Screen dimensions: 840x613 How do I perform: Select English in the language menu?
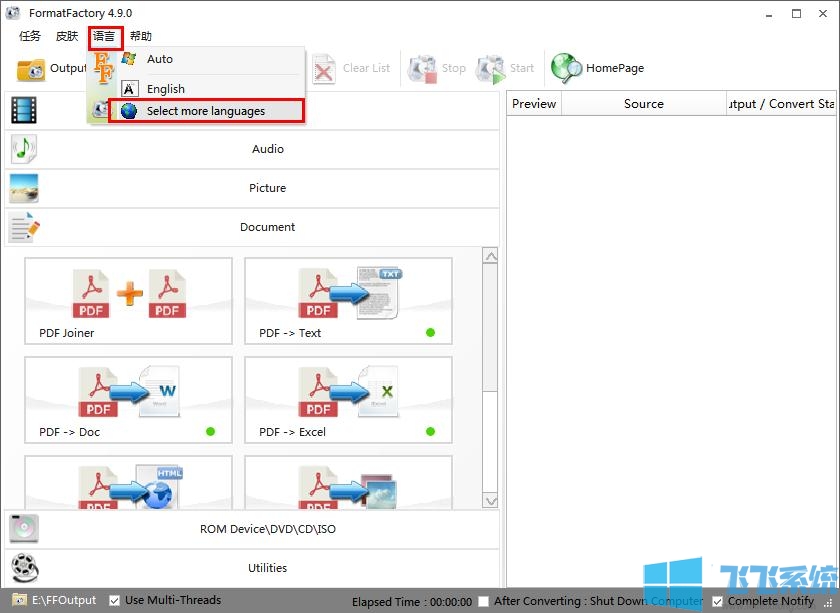(166, 89)
